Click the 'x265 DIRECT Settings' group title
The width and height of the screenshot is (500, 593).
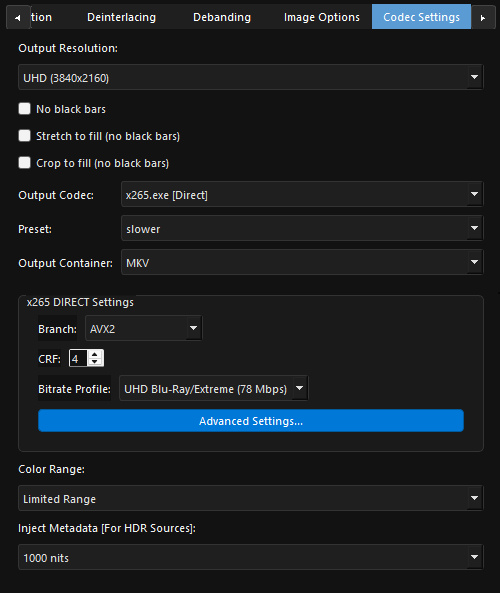pyautogui.click(x=80, y=302)
